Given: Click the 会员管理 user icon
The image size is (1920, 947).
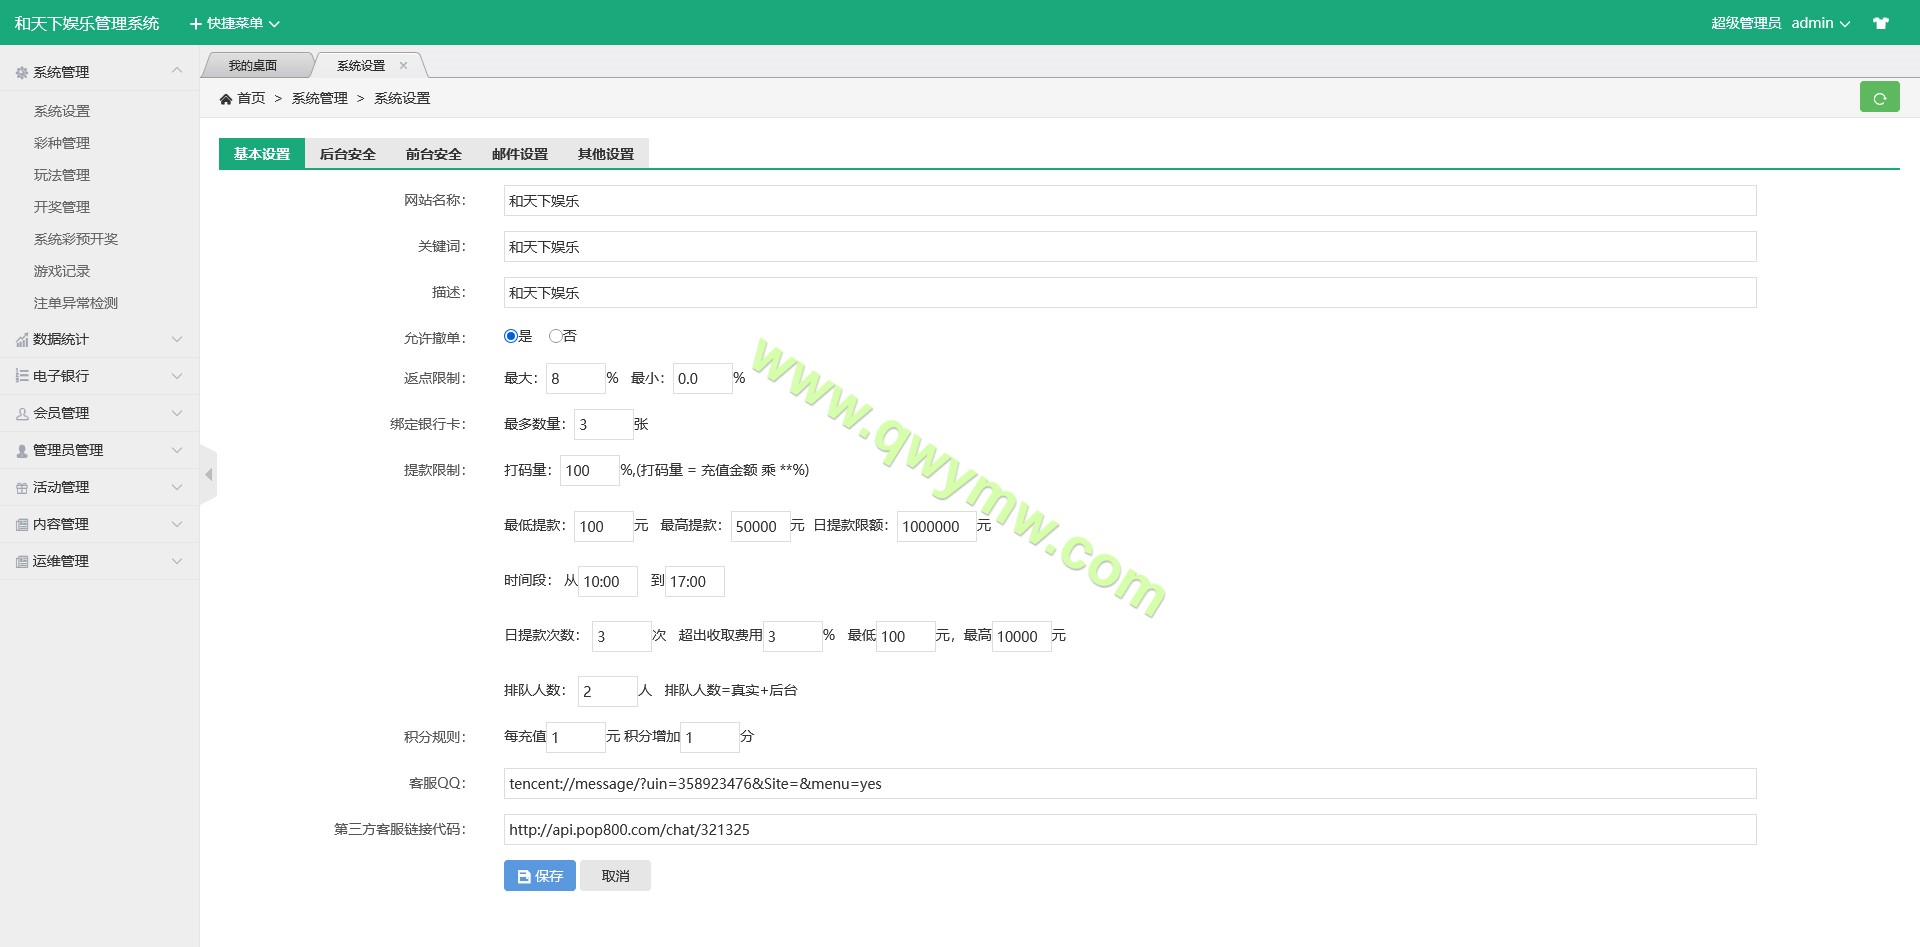Looking at the screenshot, I should (x=22, y=414).
